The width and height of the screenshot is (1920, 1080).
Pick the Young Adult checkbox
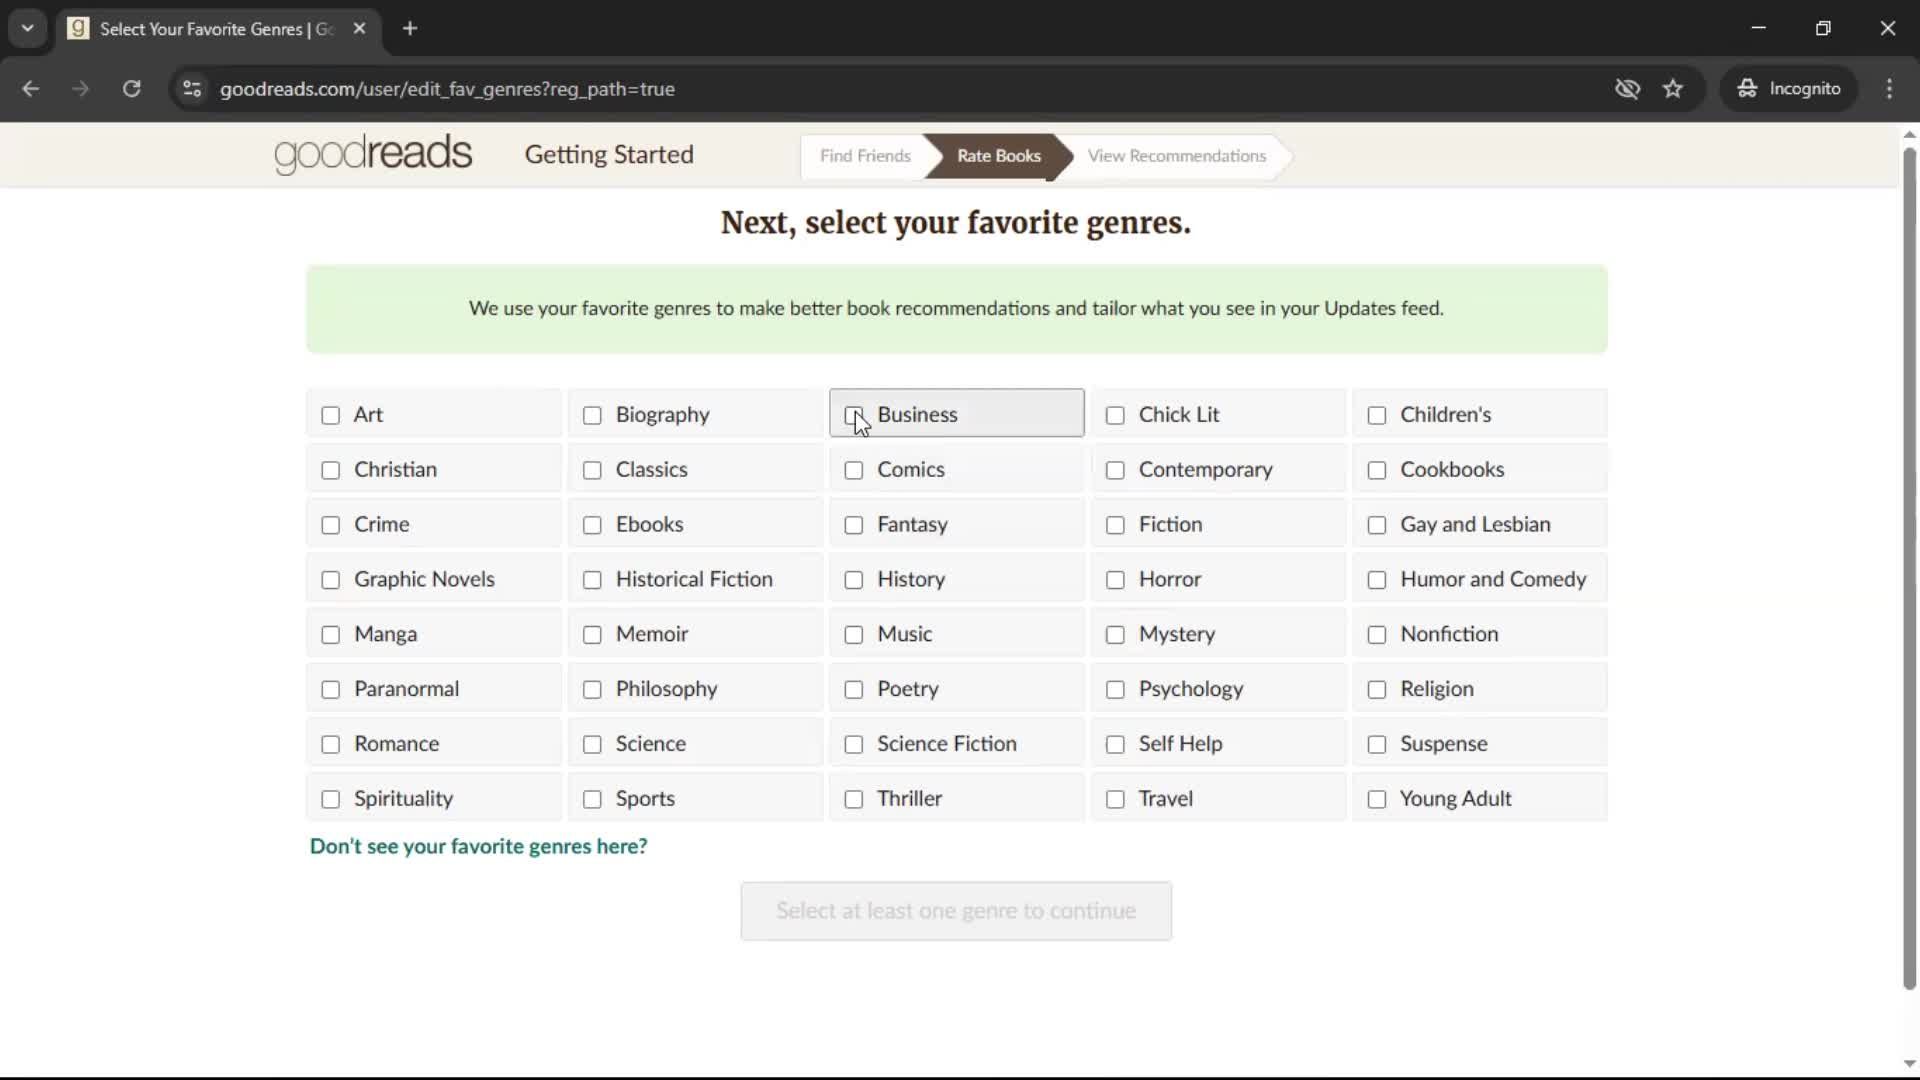(1377, 800)
